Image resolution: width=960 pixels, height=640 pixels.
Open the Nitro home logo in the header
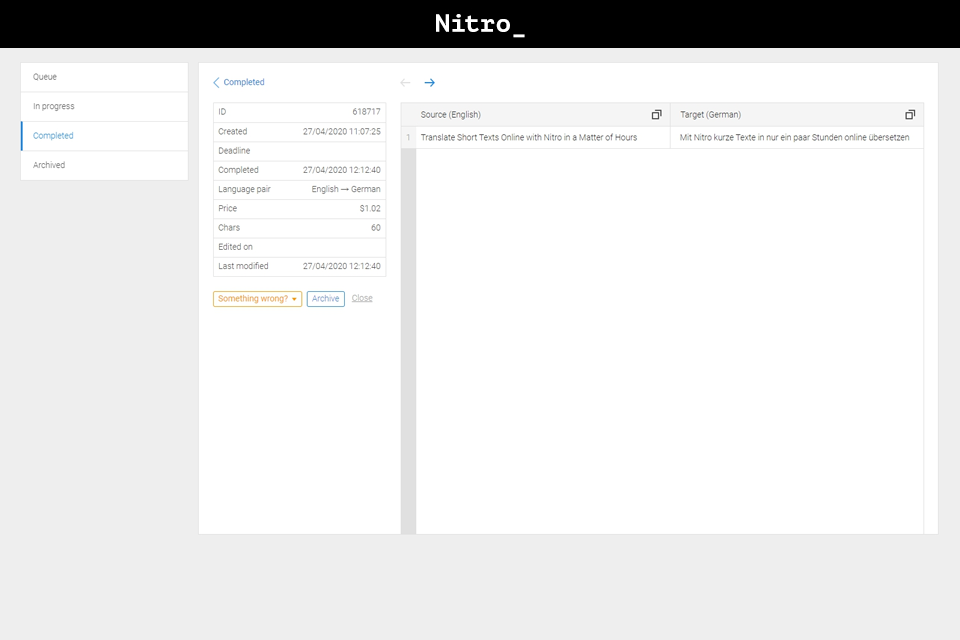(x=479, y=24)
